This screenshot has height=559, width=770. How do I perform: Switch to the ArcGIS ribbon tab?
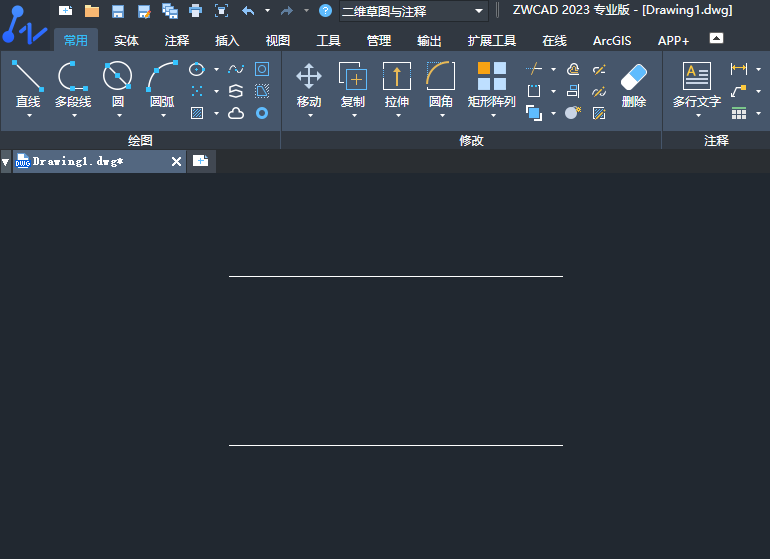click(x=612, y=40)
